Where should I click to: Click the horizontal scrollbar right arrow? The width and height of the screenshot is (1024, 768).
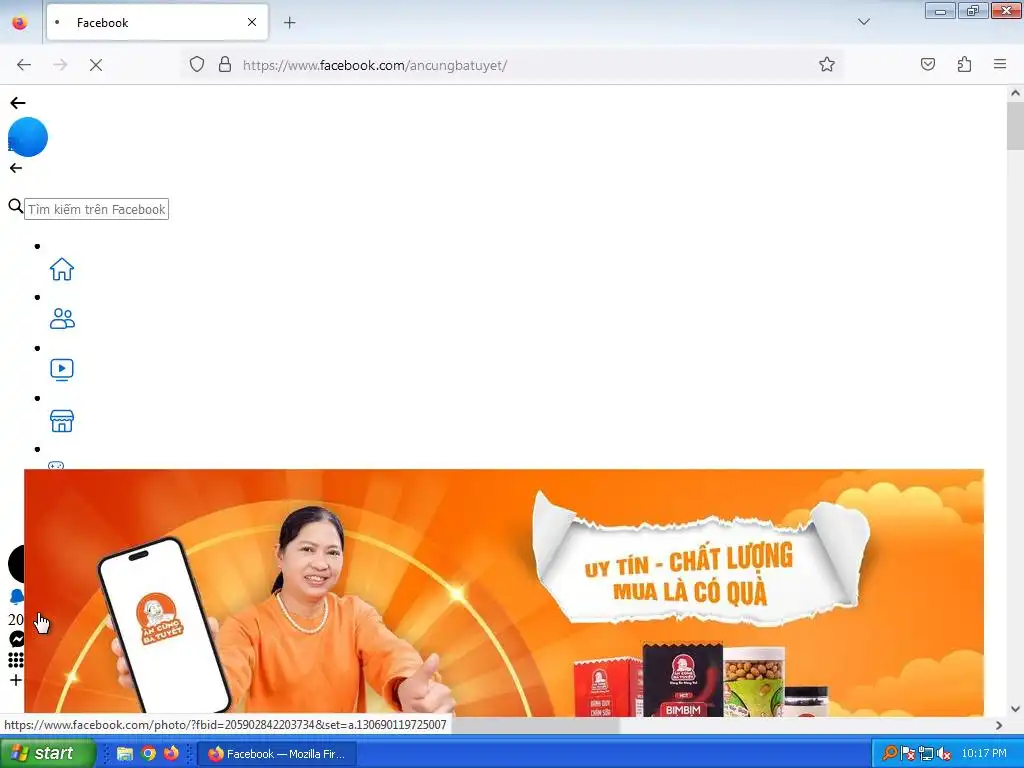click(999, 725)
